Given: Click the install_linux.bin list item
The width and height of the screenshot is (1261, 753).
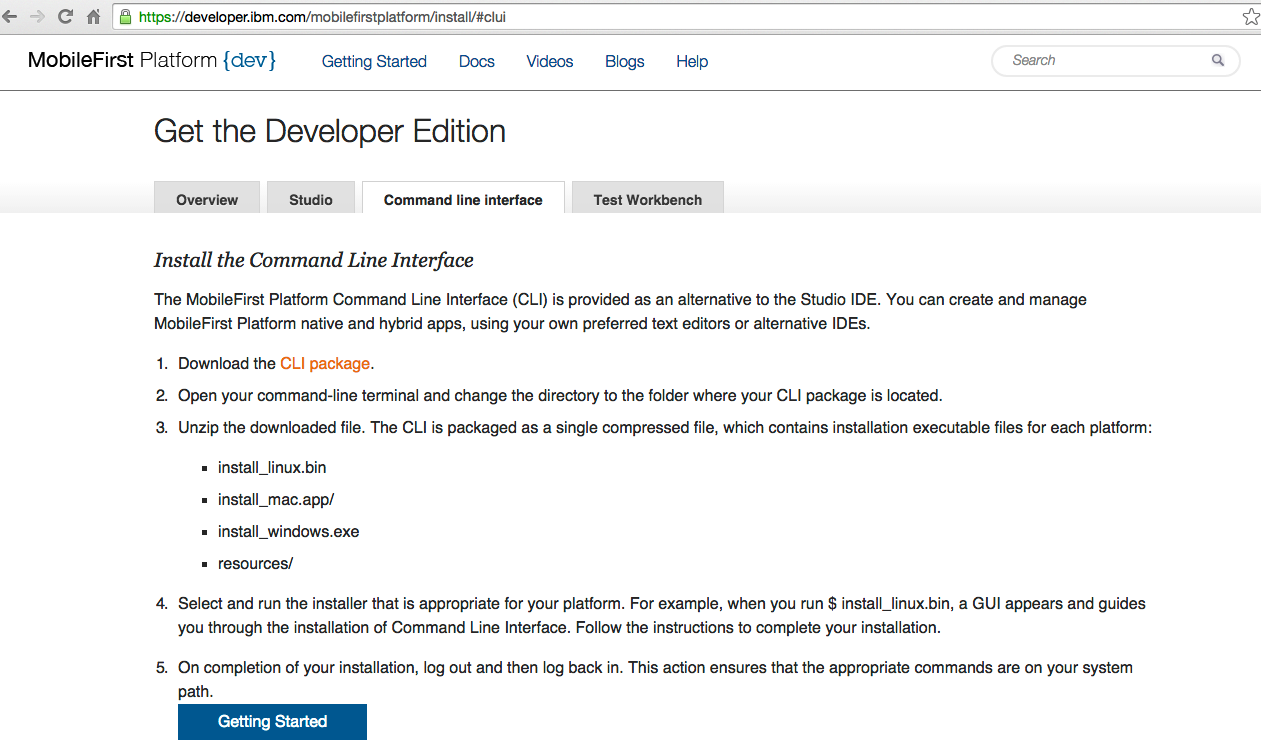Looking at the screenshot, I should [x=272, y=467].
